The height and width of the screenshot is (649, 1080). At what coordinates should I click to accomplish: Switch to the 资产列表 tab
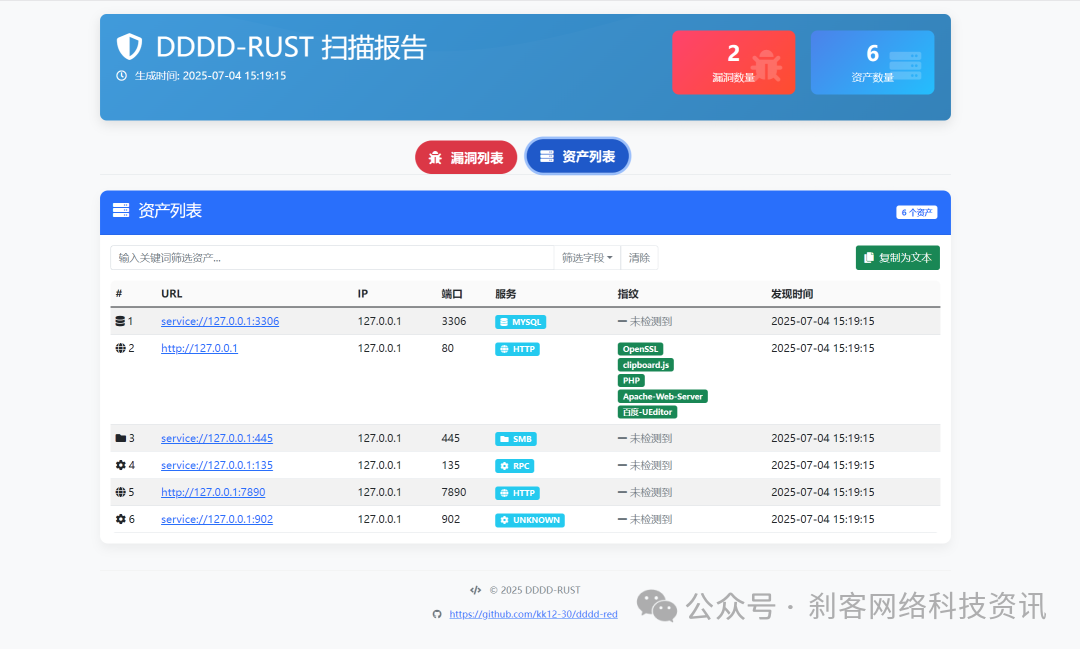tap(577, 156)
